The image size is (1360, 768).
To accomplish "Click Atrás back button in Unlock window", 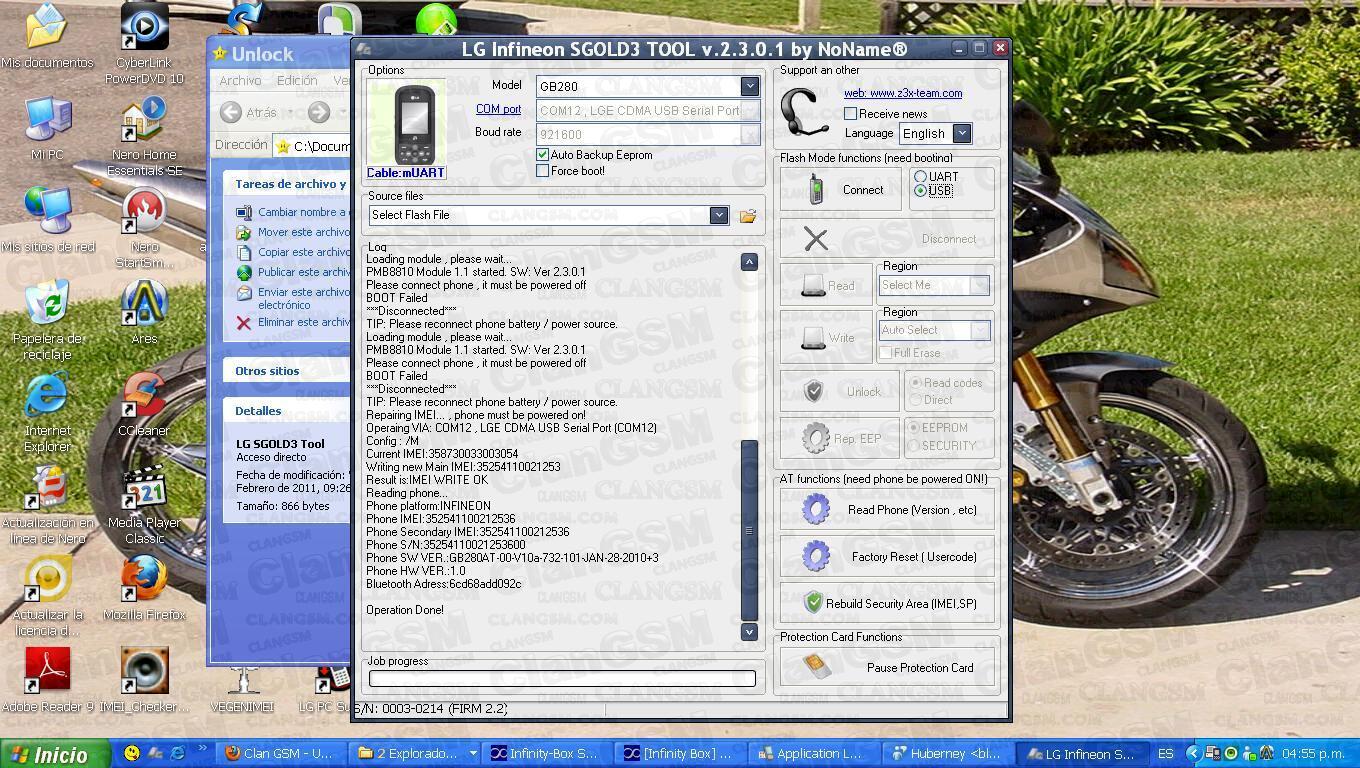I will click(250, 113).
